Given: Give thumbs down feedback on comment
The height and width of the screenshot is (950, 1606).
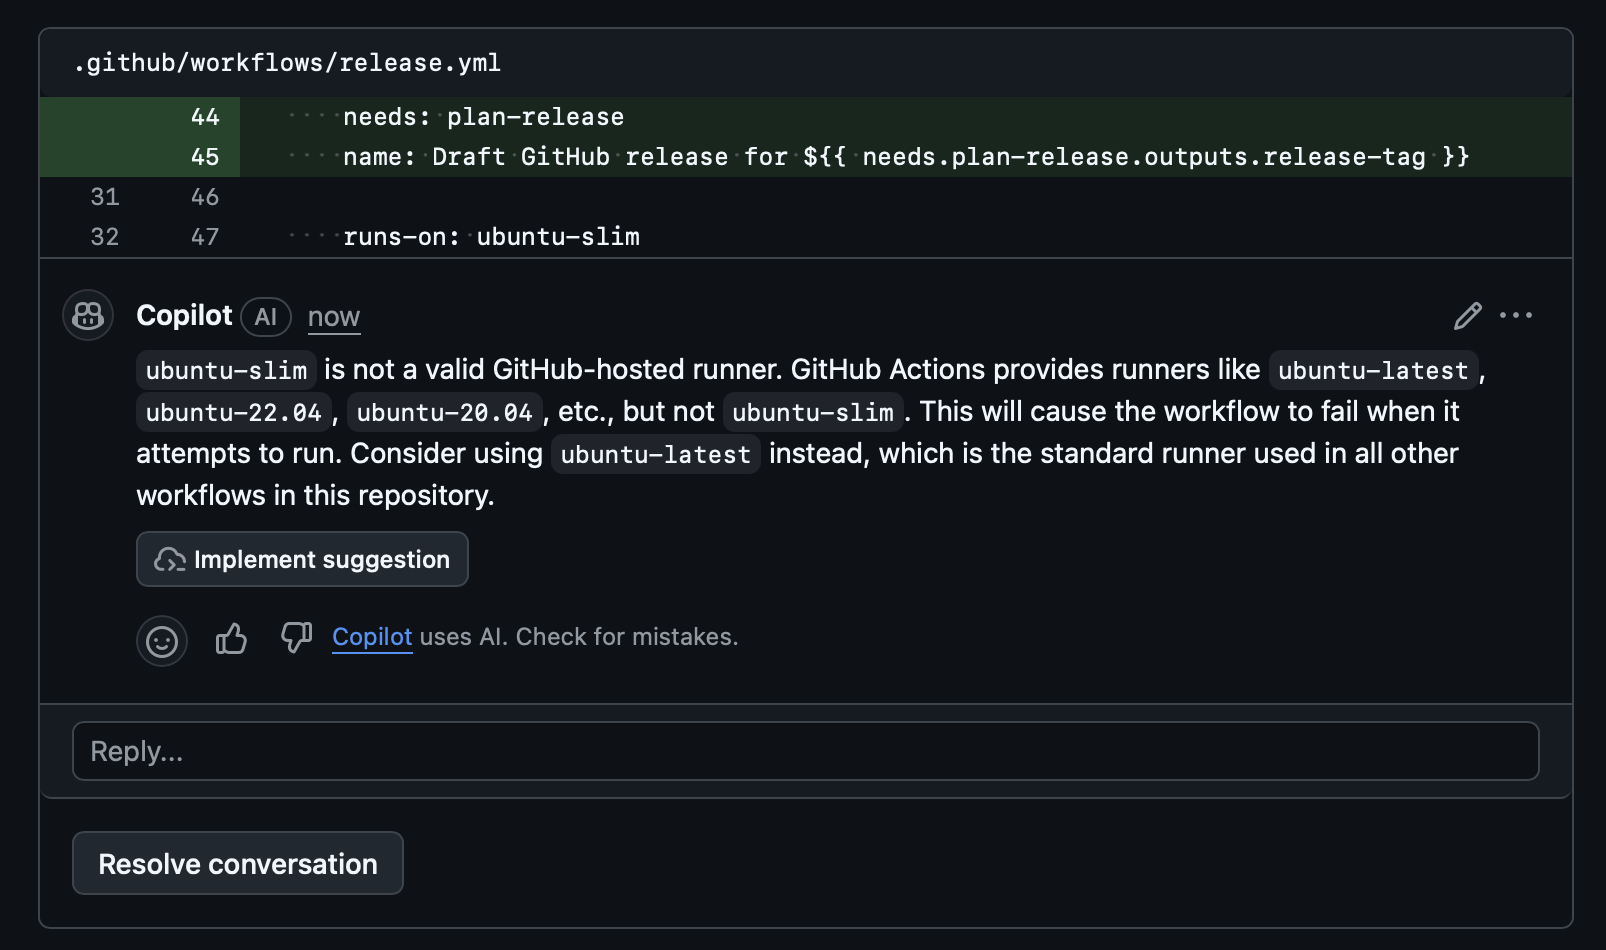Looking at the screenshot, I should click(x=296, y=637).
